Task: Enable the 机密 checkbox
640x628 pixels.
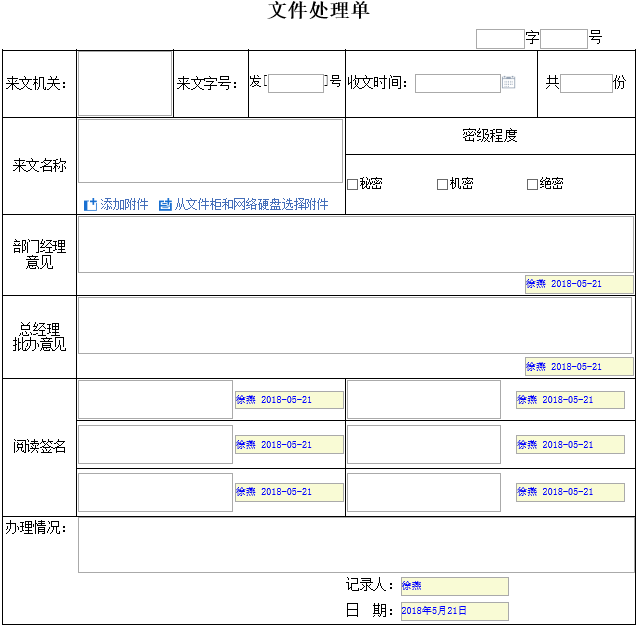Action: 442,184
